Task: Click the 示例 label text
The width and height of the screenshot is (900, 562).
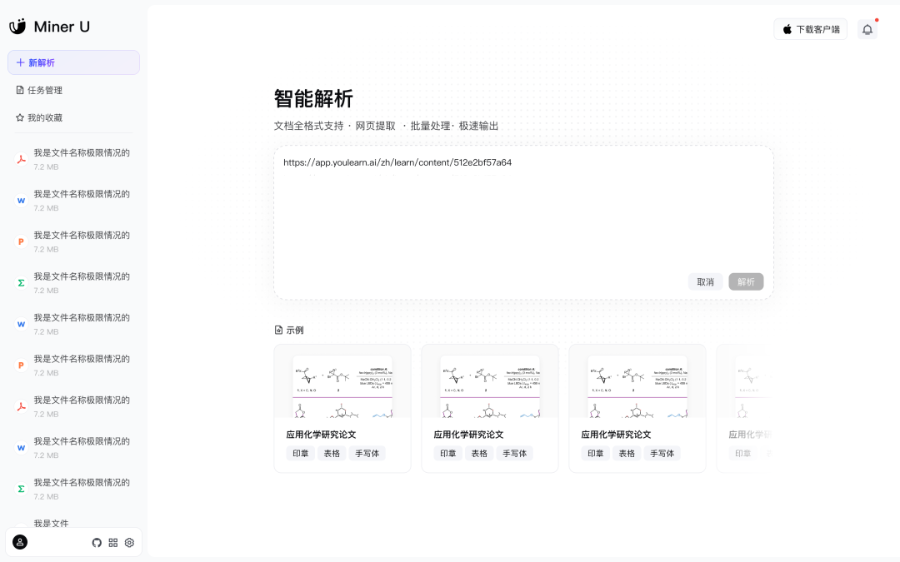Action: pyautogui.click(x=295, y=330)
